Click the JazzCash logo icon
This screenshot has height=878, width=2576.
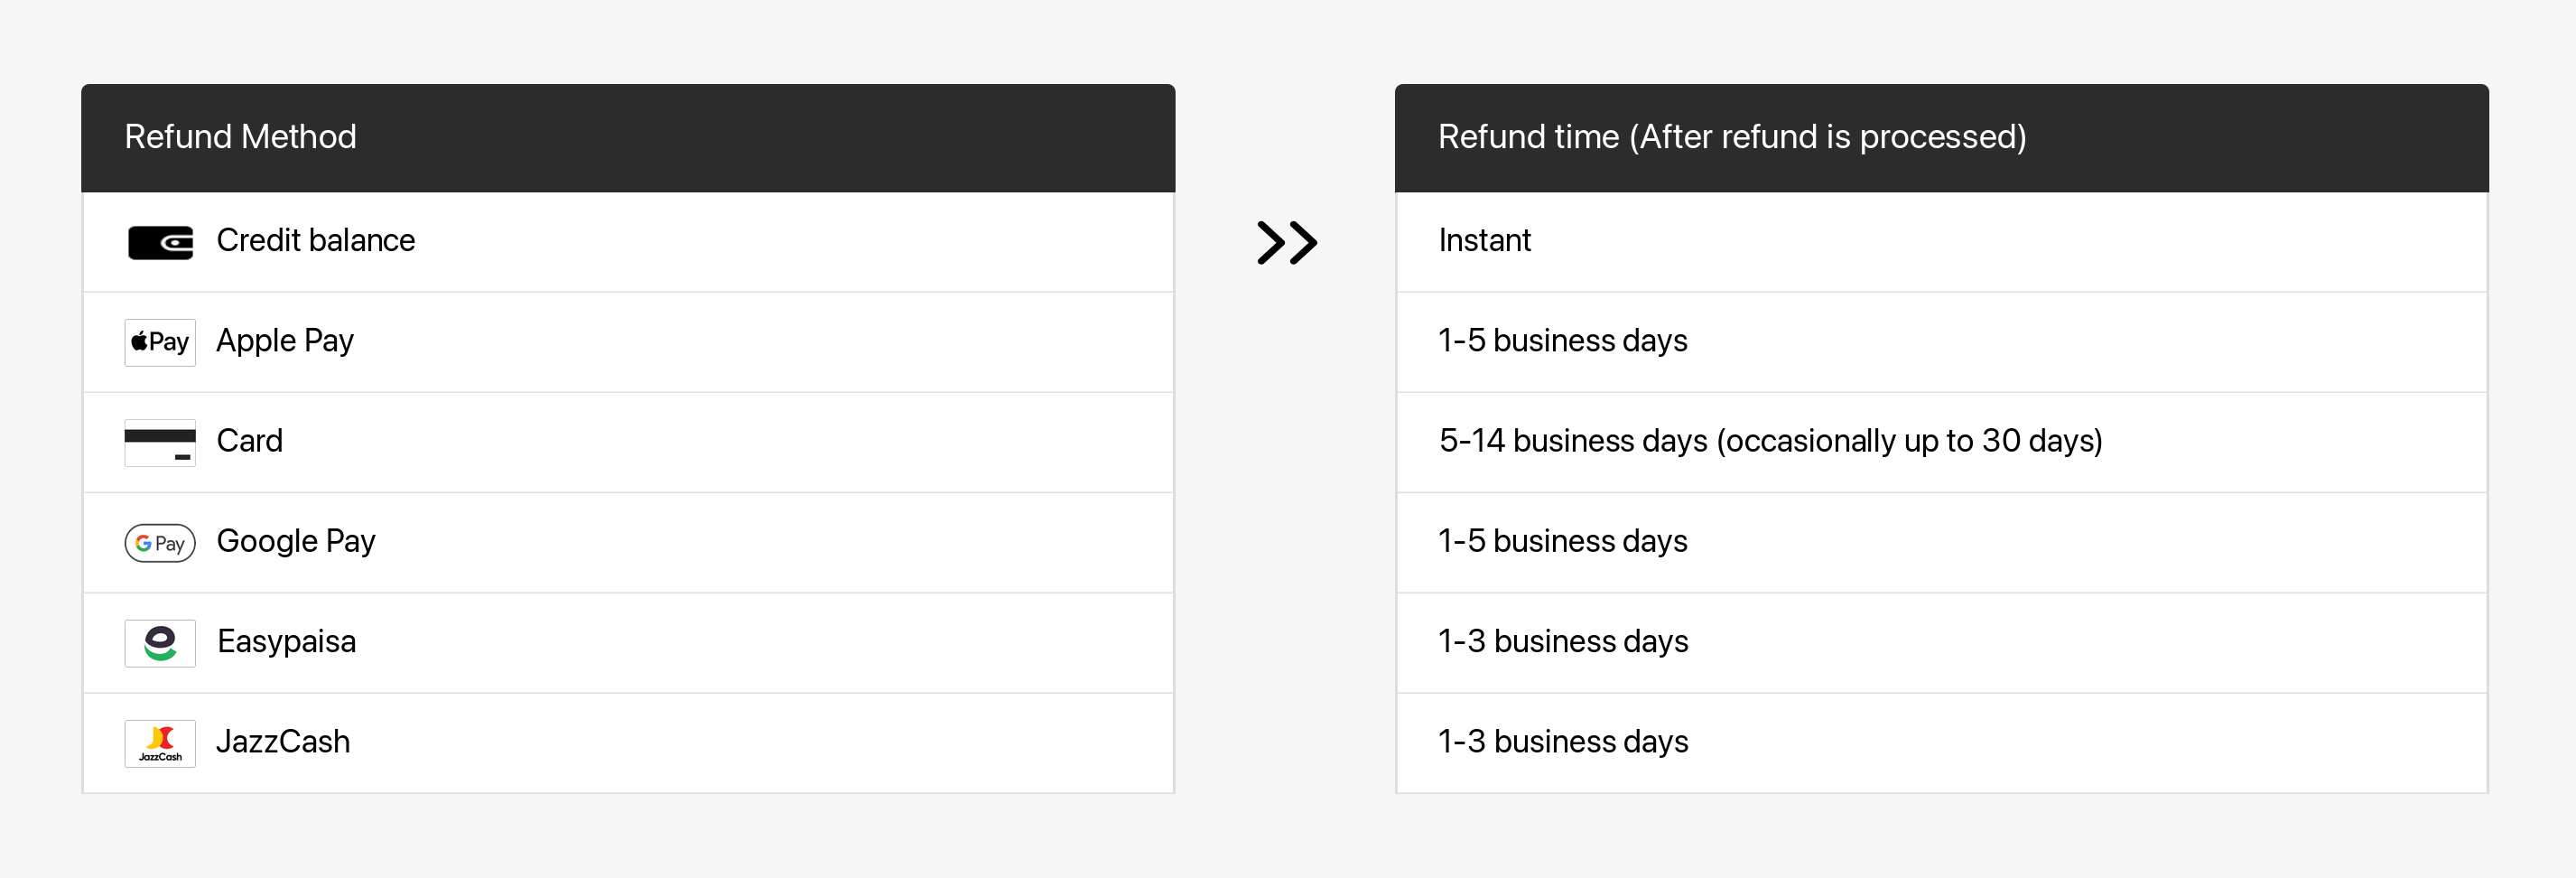pos(160,743)
